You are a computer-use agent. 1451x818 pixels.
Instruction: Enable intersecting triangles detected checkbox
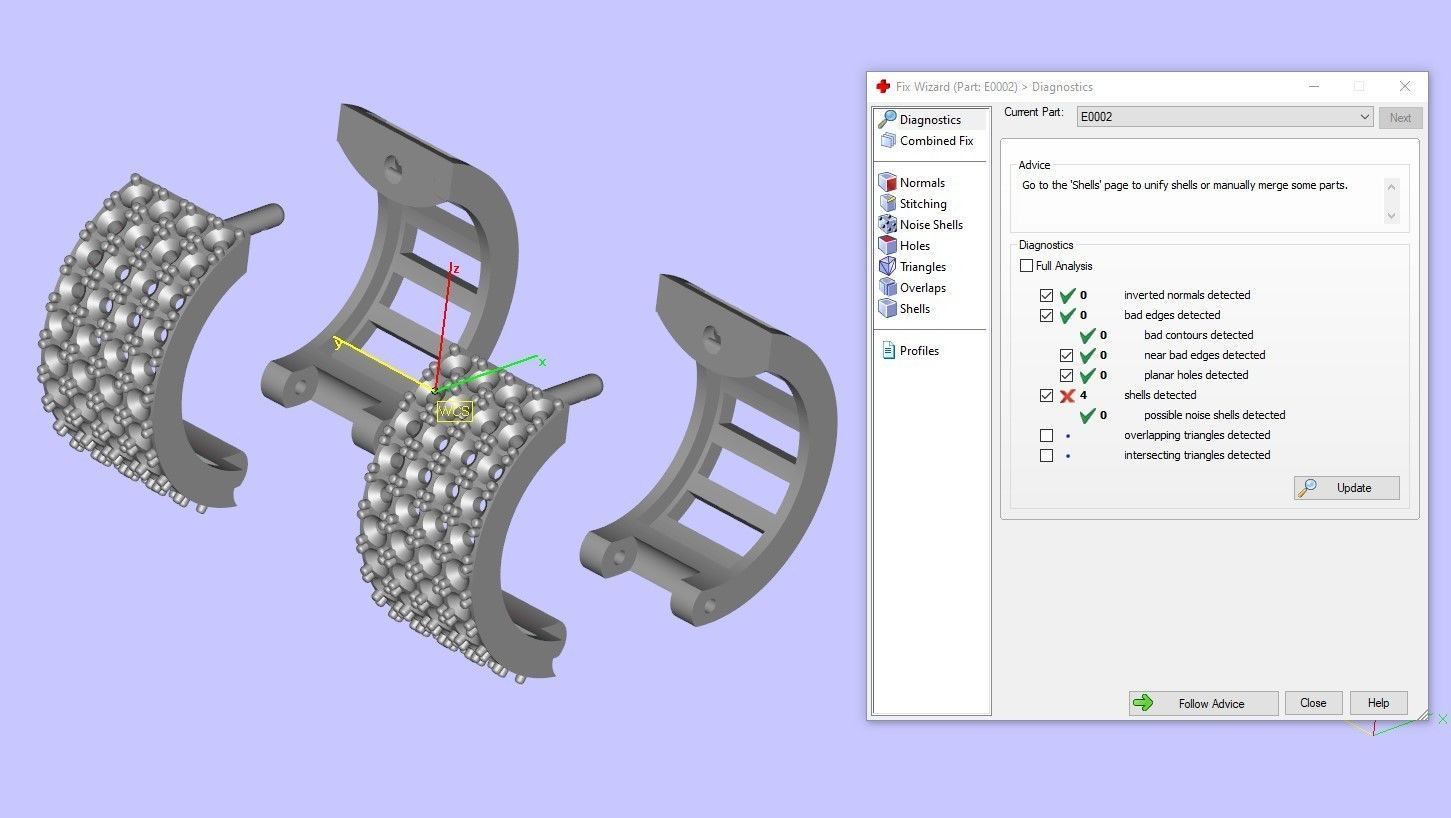pos(1046,455)
